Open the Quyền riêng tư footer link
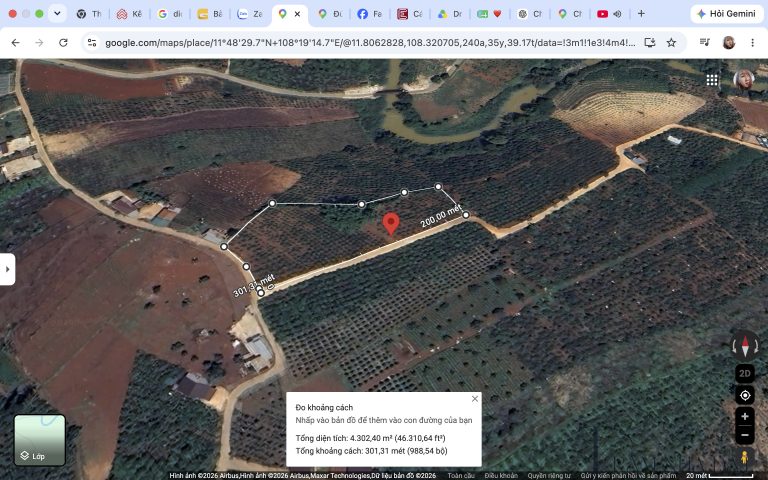768x480 pixels. click(x=549, y=476)
